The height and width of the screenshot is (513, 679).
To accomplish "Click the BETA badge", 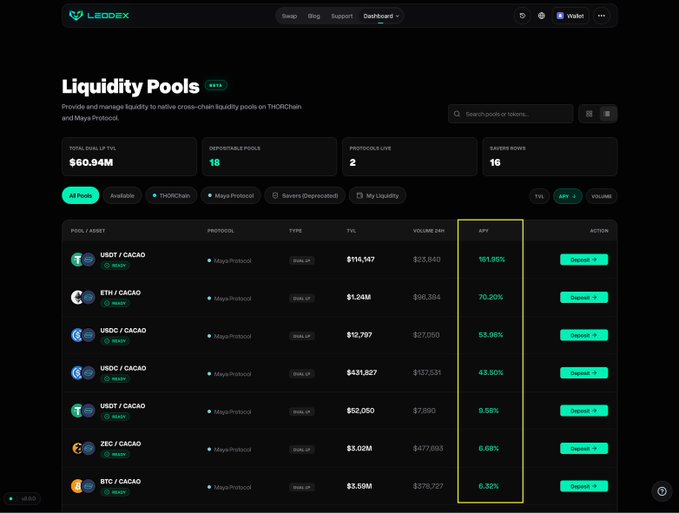I will (216, 85).
